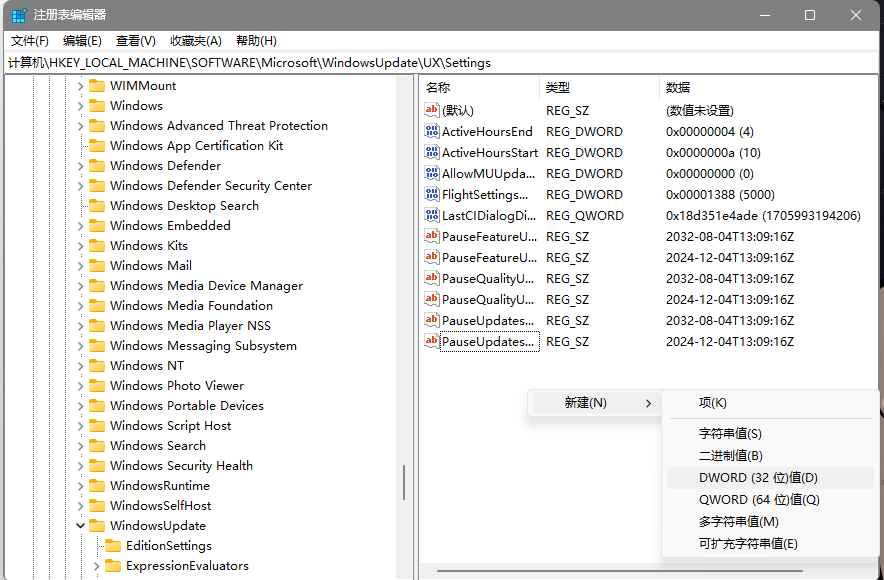Select the Windows App Certification Kit key
884x580 pixels.
coord(196,146)
